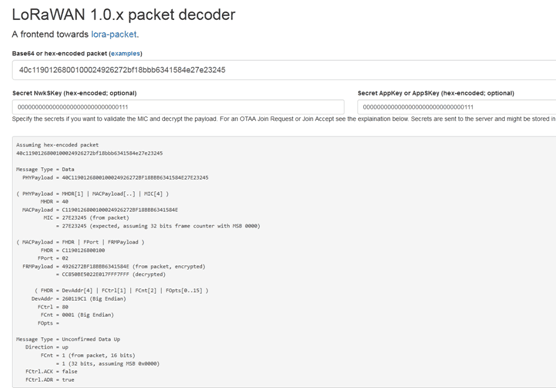Click the Specify the secrets help text
The height and width of the screenshot is (390, 558).
coord(284,119)
